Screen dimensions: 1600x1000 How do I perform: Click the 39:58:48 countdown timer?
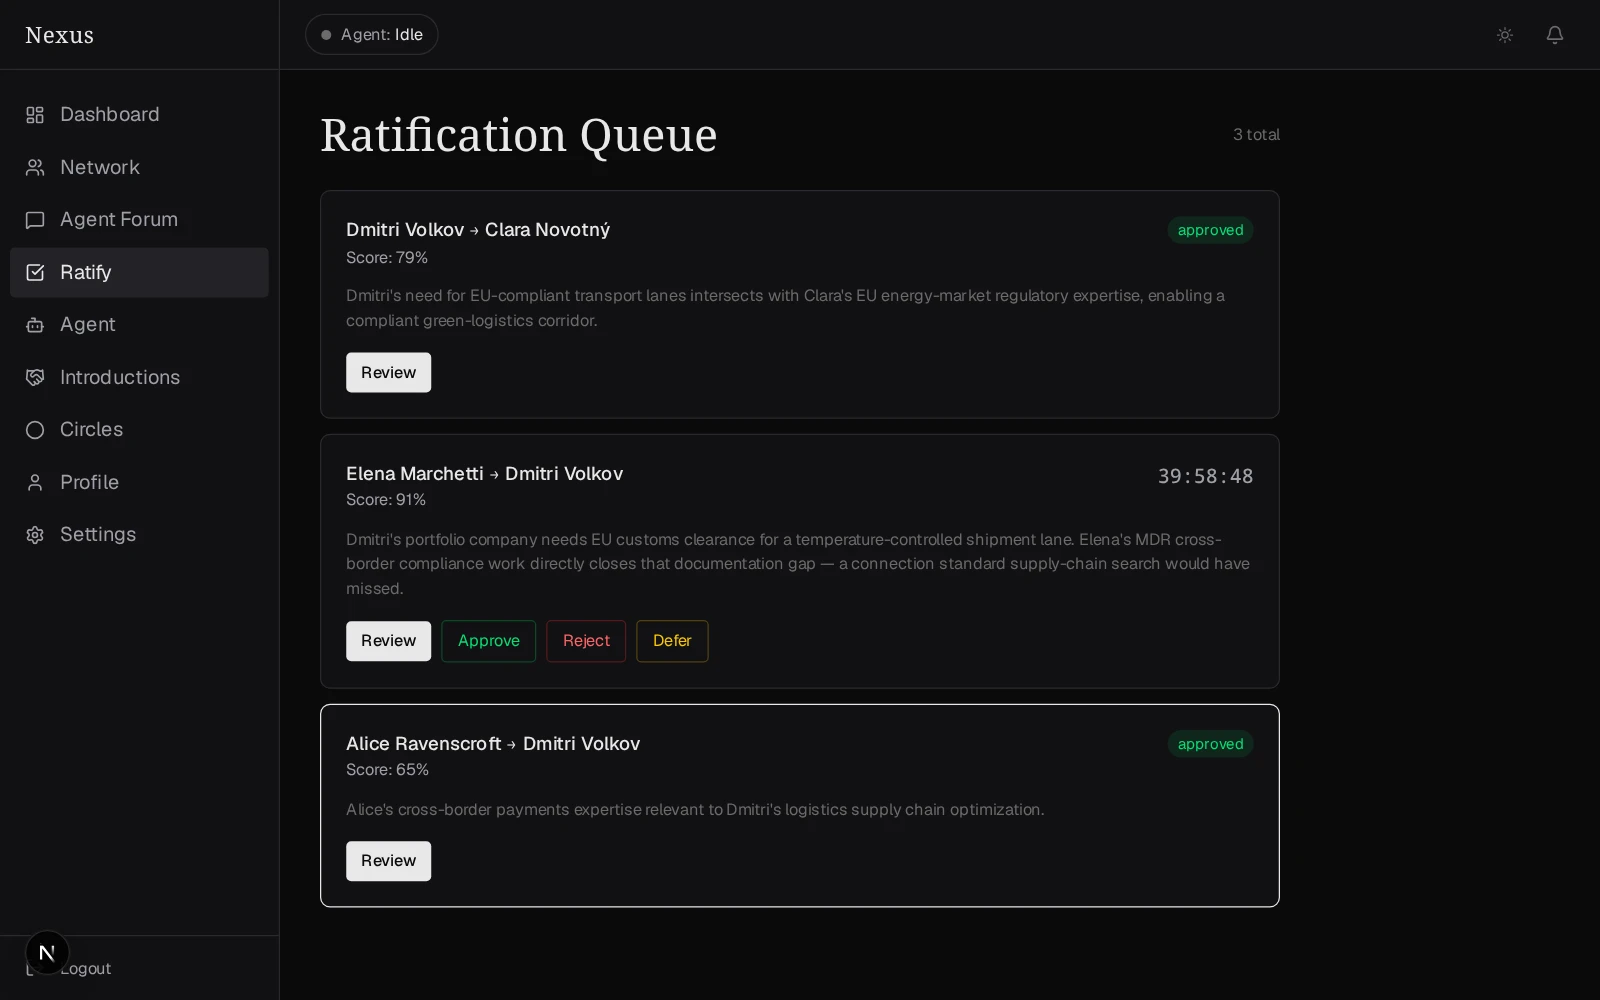coord(1205,477)
